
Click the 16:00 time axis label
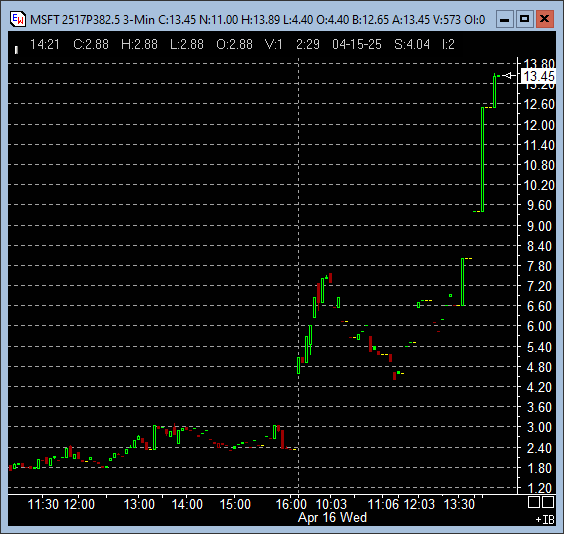click(x=291, y=504)
